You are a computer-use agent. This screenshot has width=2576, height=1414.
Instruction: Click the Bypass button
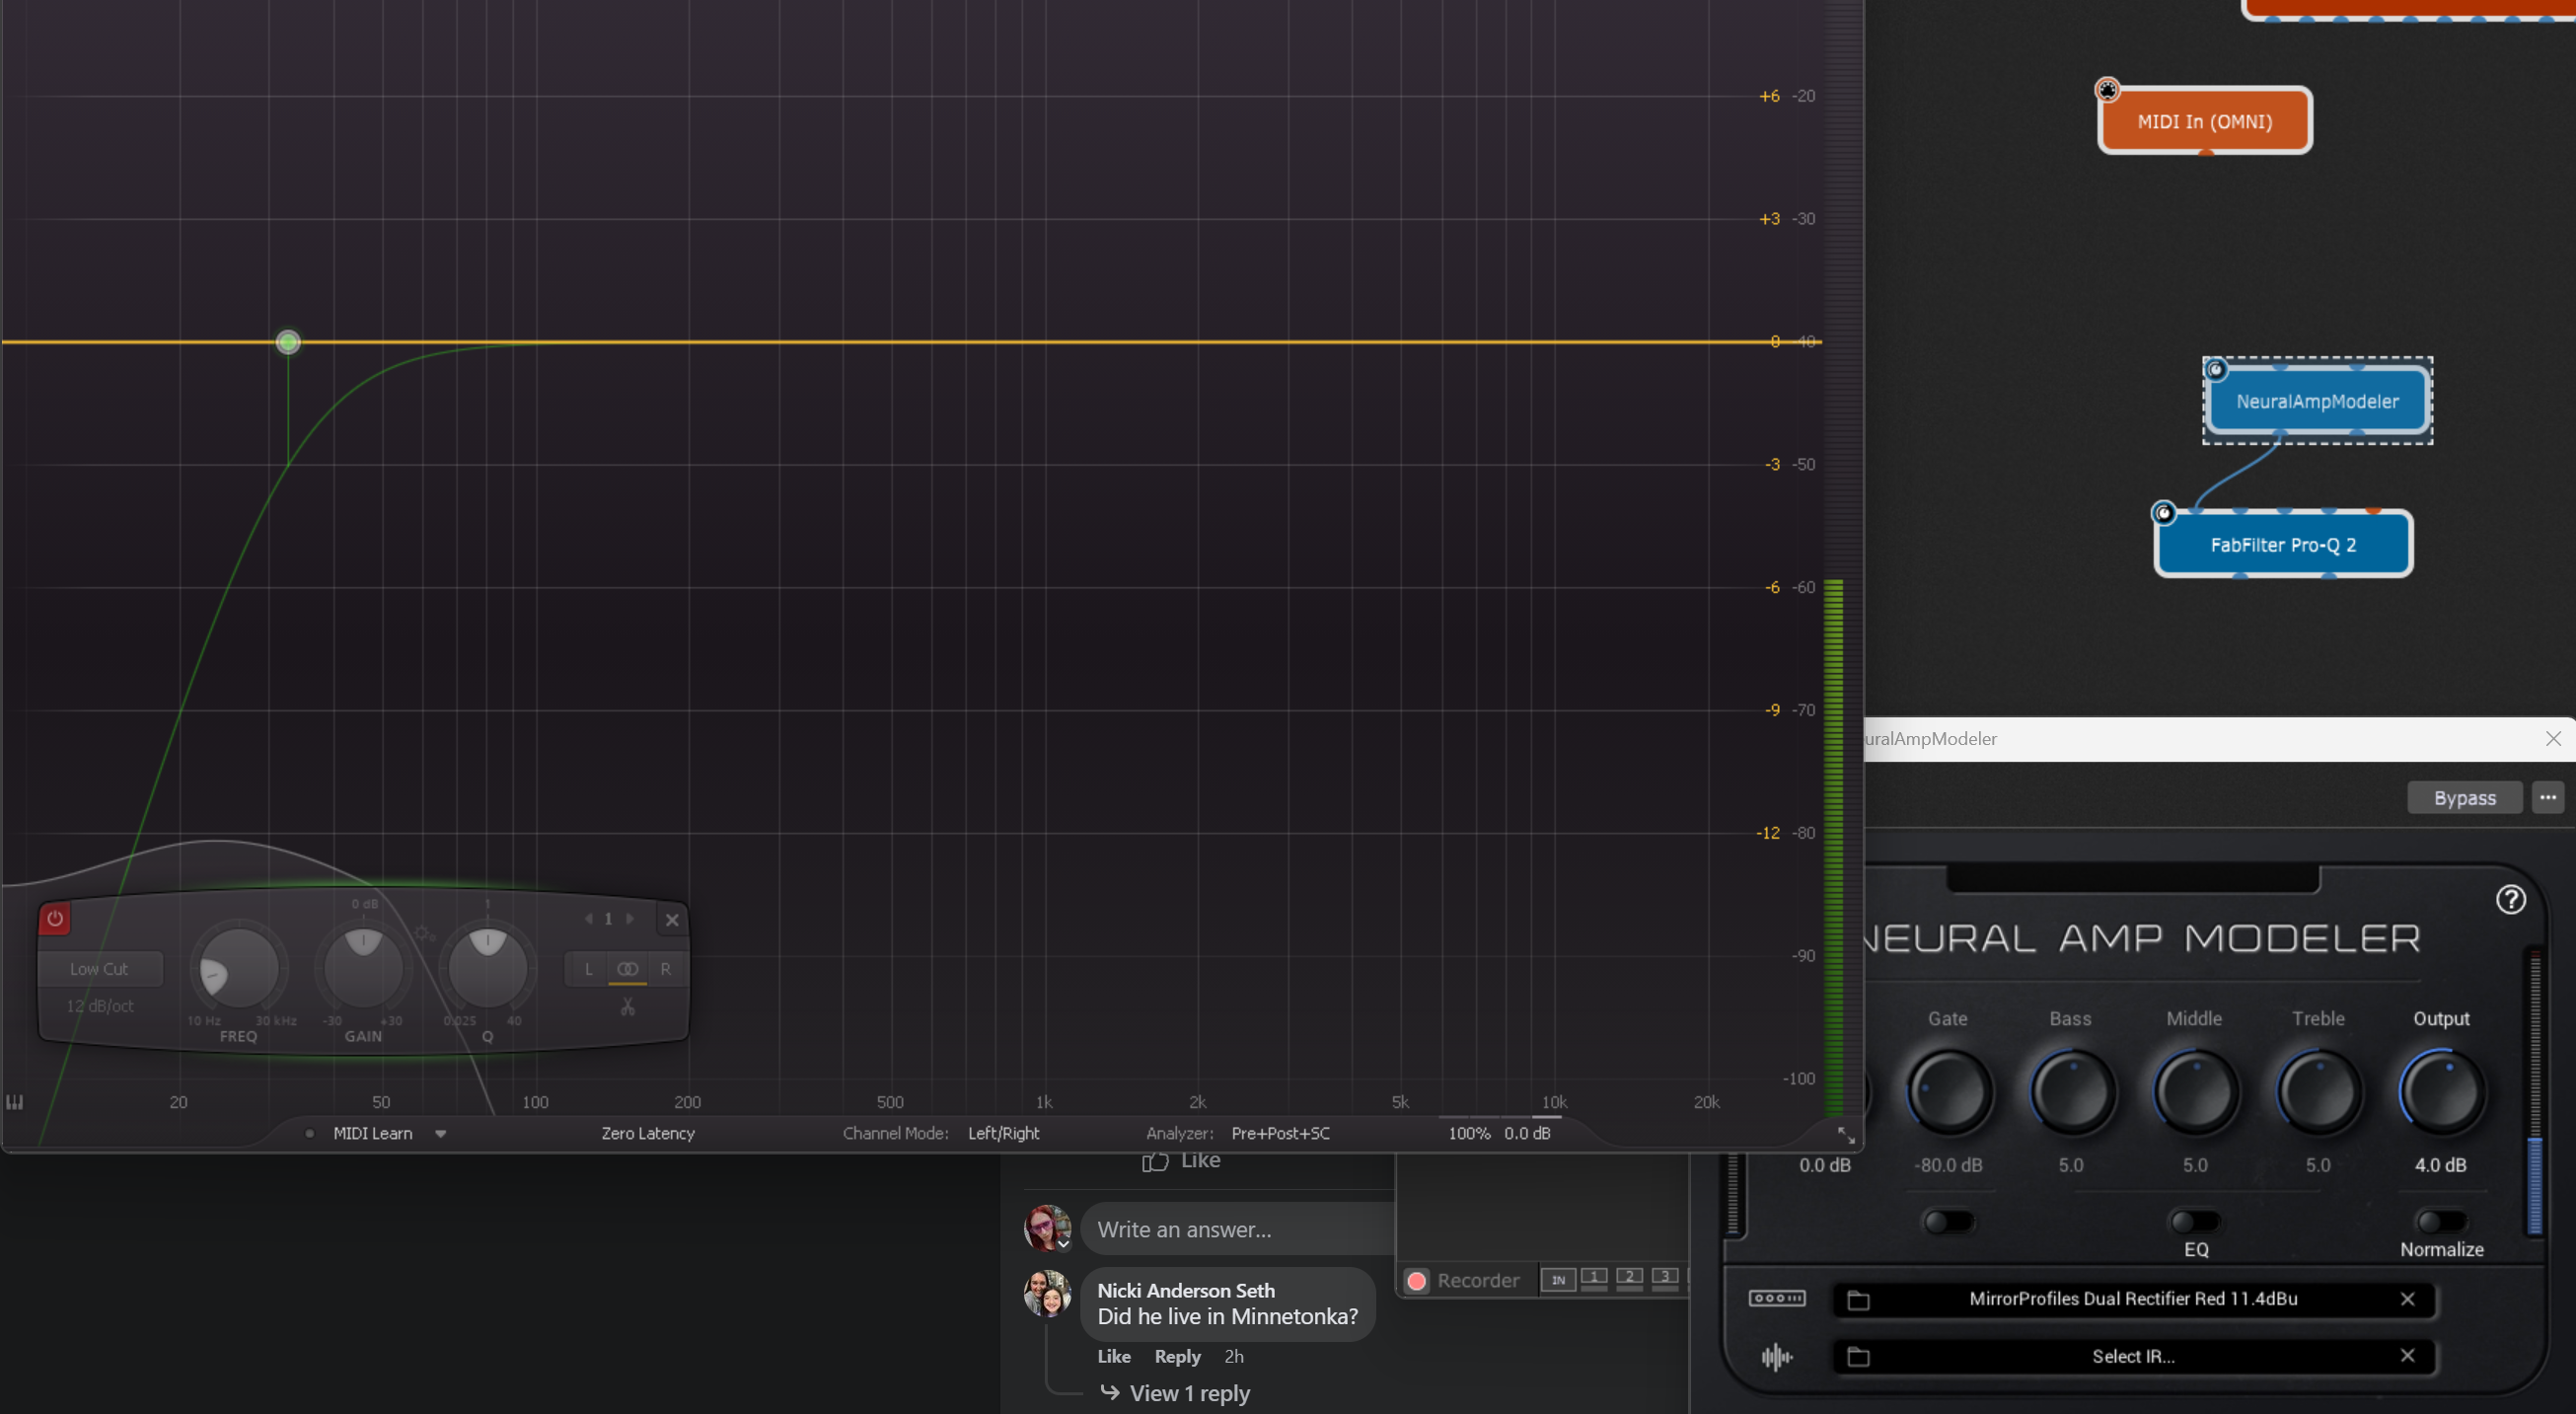point(2464,798)
